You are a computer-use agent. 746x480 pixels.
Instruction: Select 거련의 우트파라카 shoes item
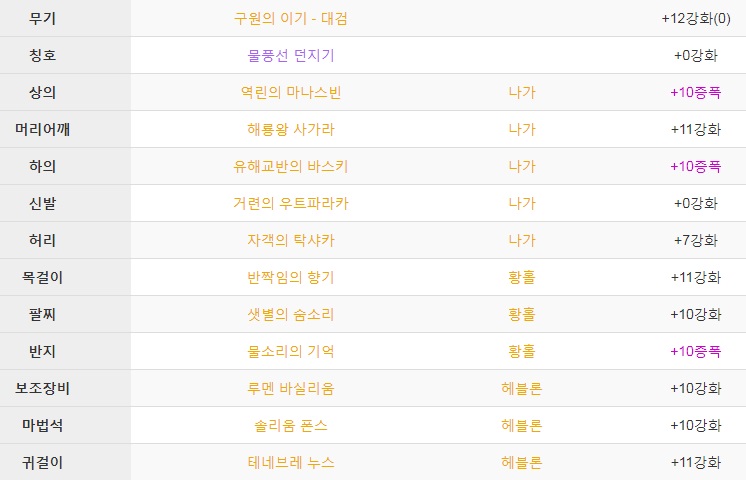point(290,204)
